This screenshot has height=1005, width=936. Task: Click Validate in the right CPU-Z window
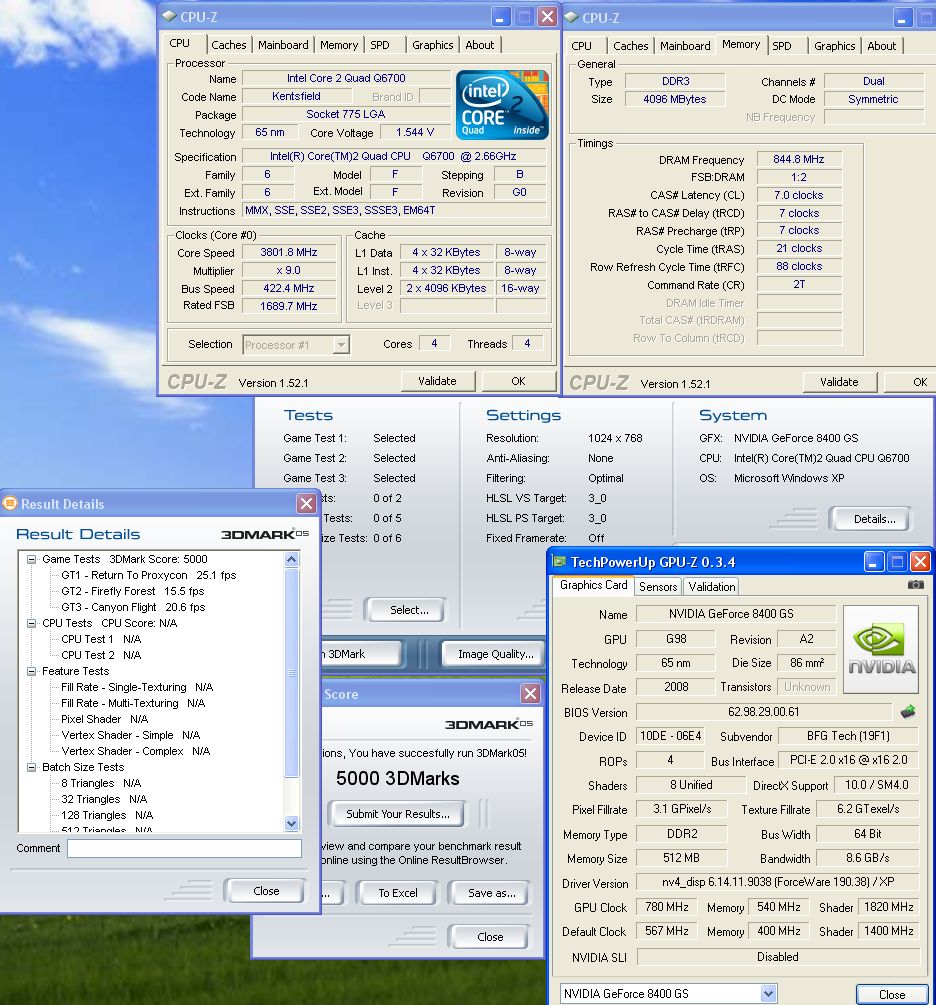pyautogui.click(x=839, y=382)
